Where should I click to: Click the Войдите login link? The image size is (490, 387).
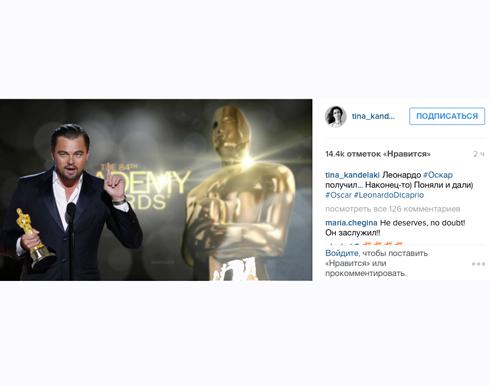tap(342, 253)
